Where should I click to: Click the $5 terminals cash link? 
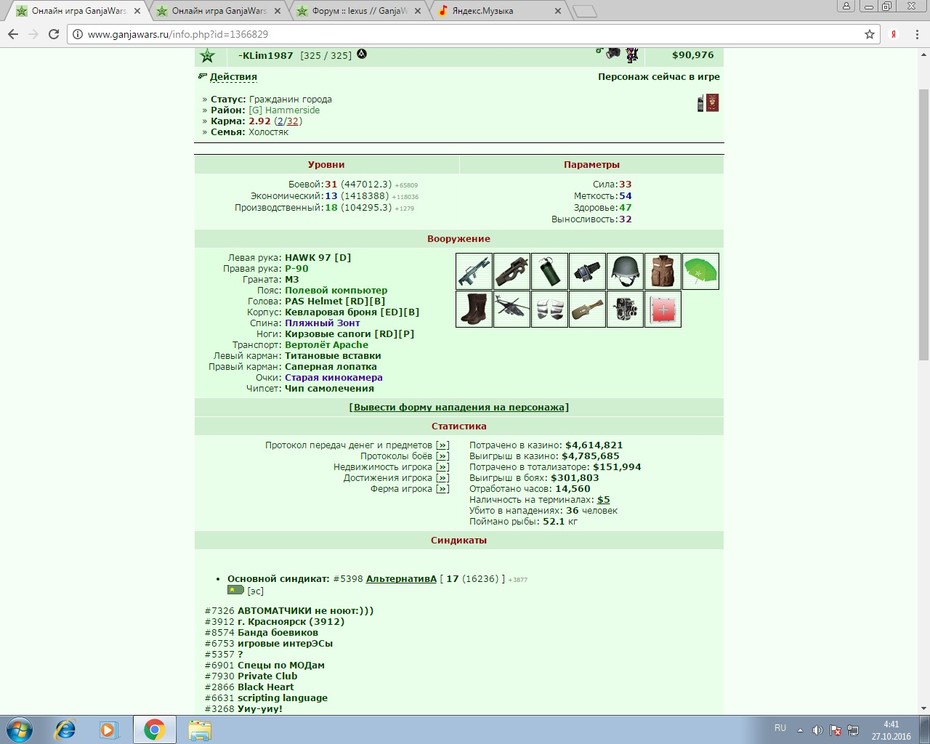[x=603, y=500]
